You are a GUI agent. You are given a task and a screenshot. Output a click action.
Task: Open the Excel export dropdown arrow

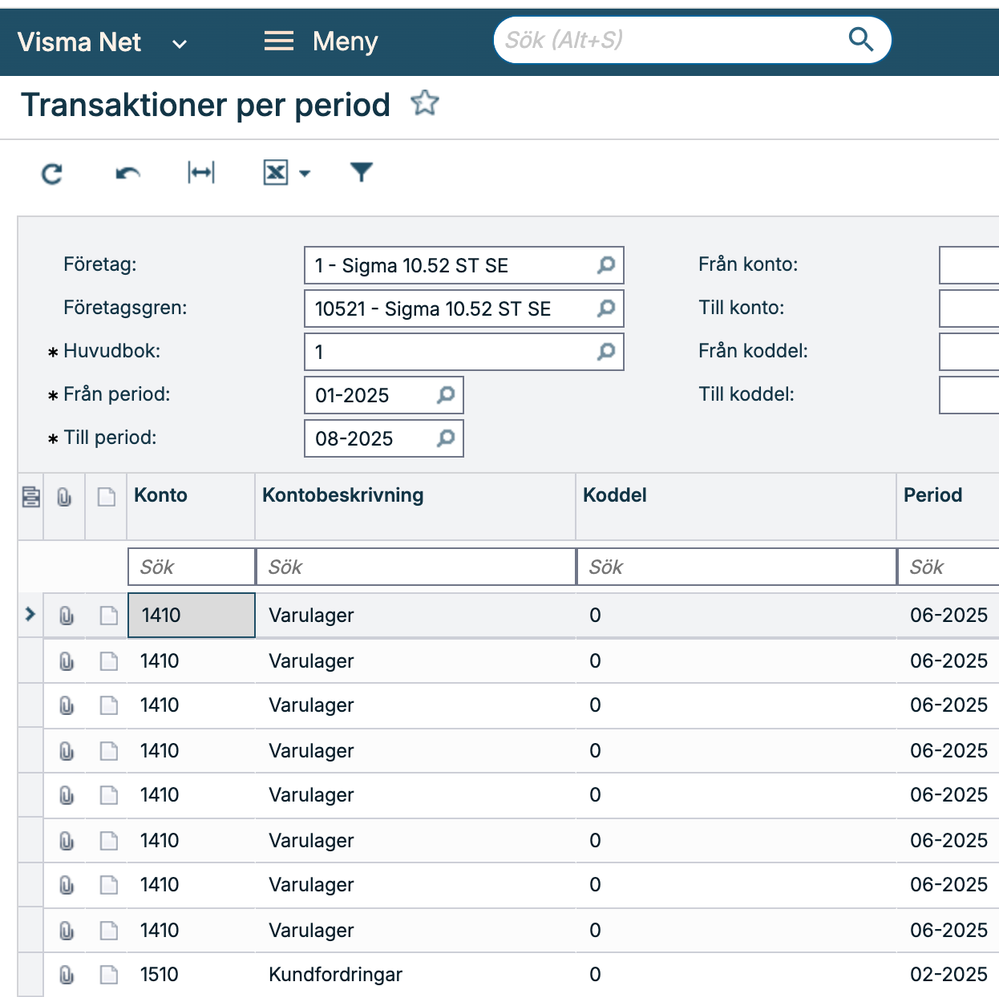tap(305, 173)
